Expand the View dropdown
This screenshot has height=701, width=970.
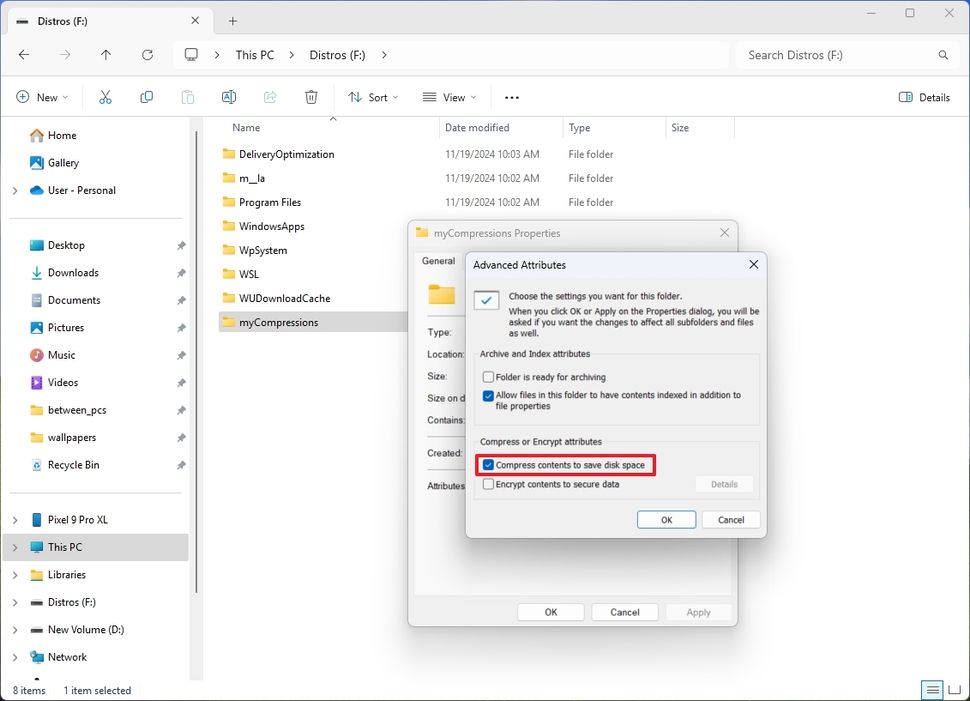pyautogui.click(x=448, y=96)
